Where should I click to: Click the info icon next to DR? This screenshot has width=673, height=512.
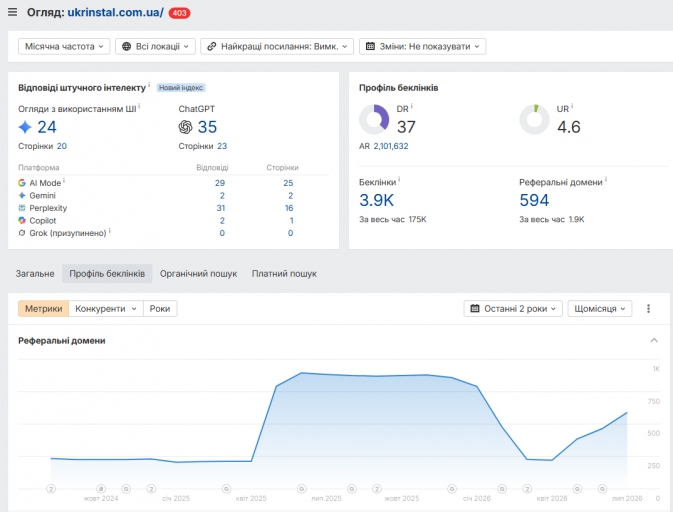point(412,106)
